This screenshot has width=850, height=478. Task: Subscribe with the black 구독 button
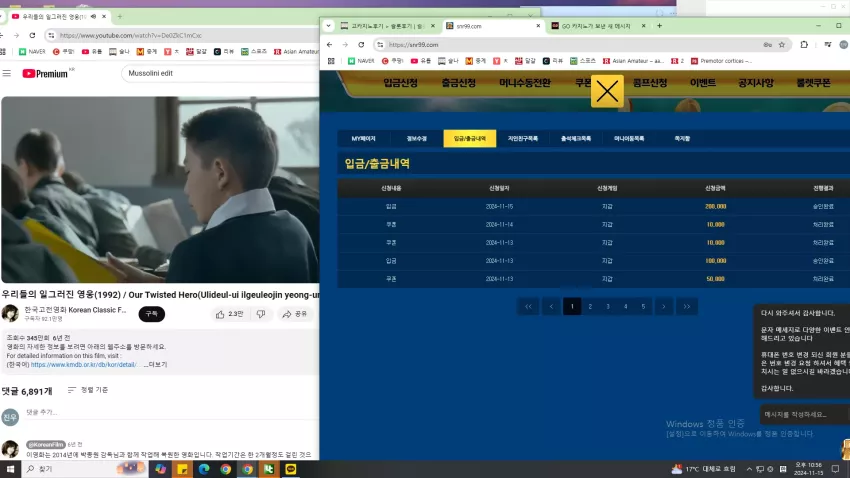tap(151, 314)
